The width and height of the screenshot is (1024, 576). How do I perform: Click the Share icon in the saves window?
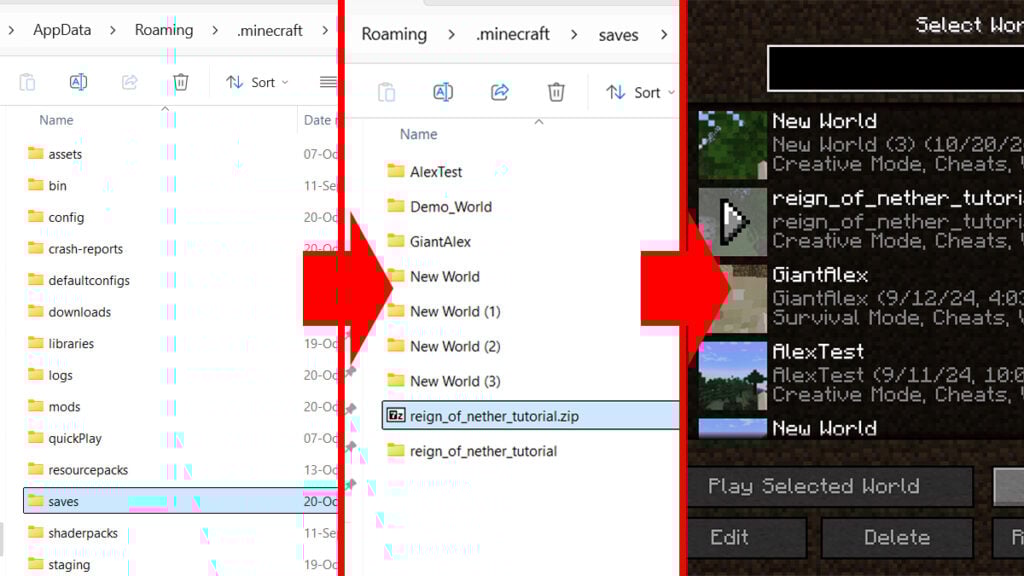(x=499, y=91)
